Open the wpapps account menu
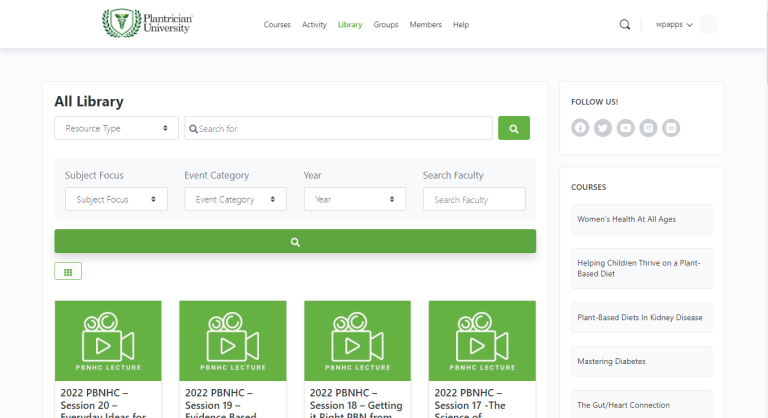Screen dimensions: 768x418 click(673, 25)
